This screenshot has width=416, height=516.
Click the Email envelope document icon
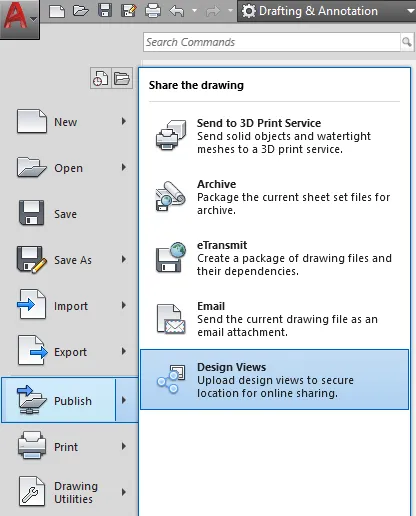171,319
